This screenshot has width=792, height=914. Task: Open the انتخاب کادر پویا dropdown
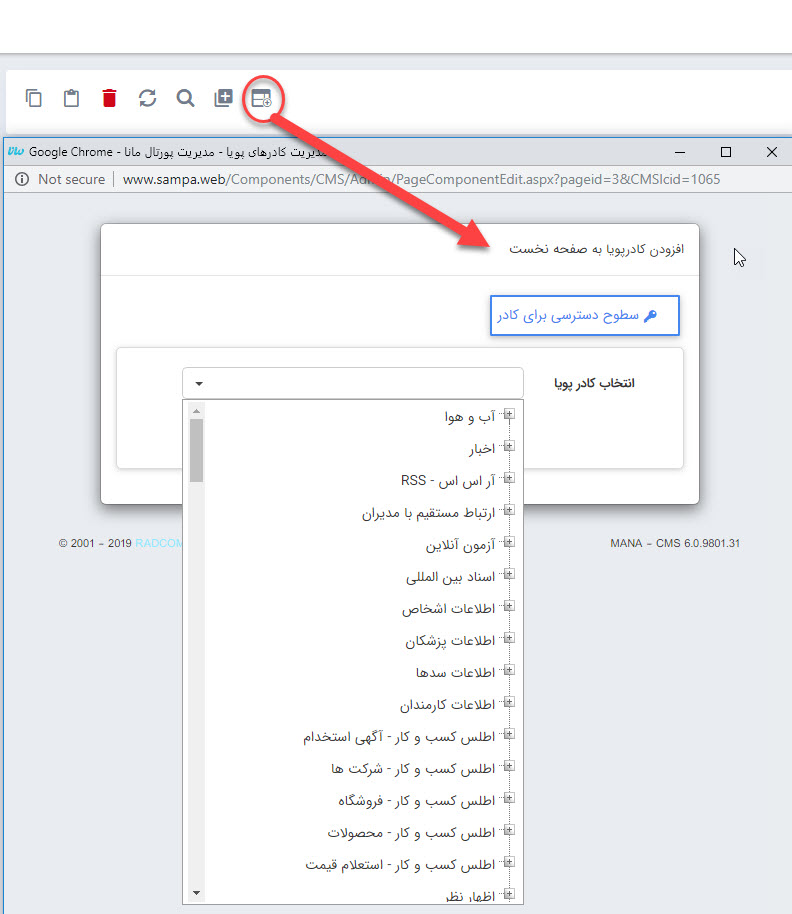tap(352, 383)
